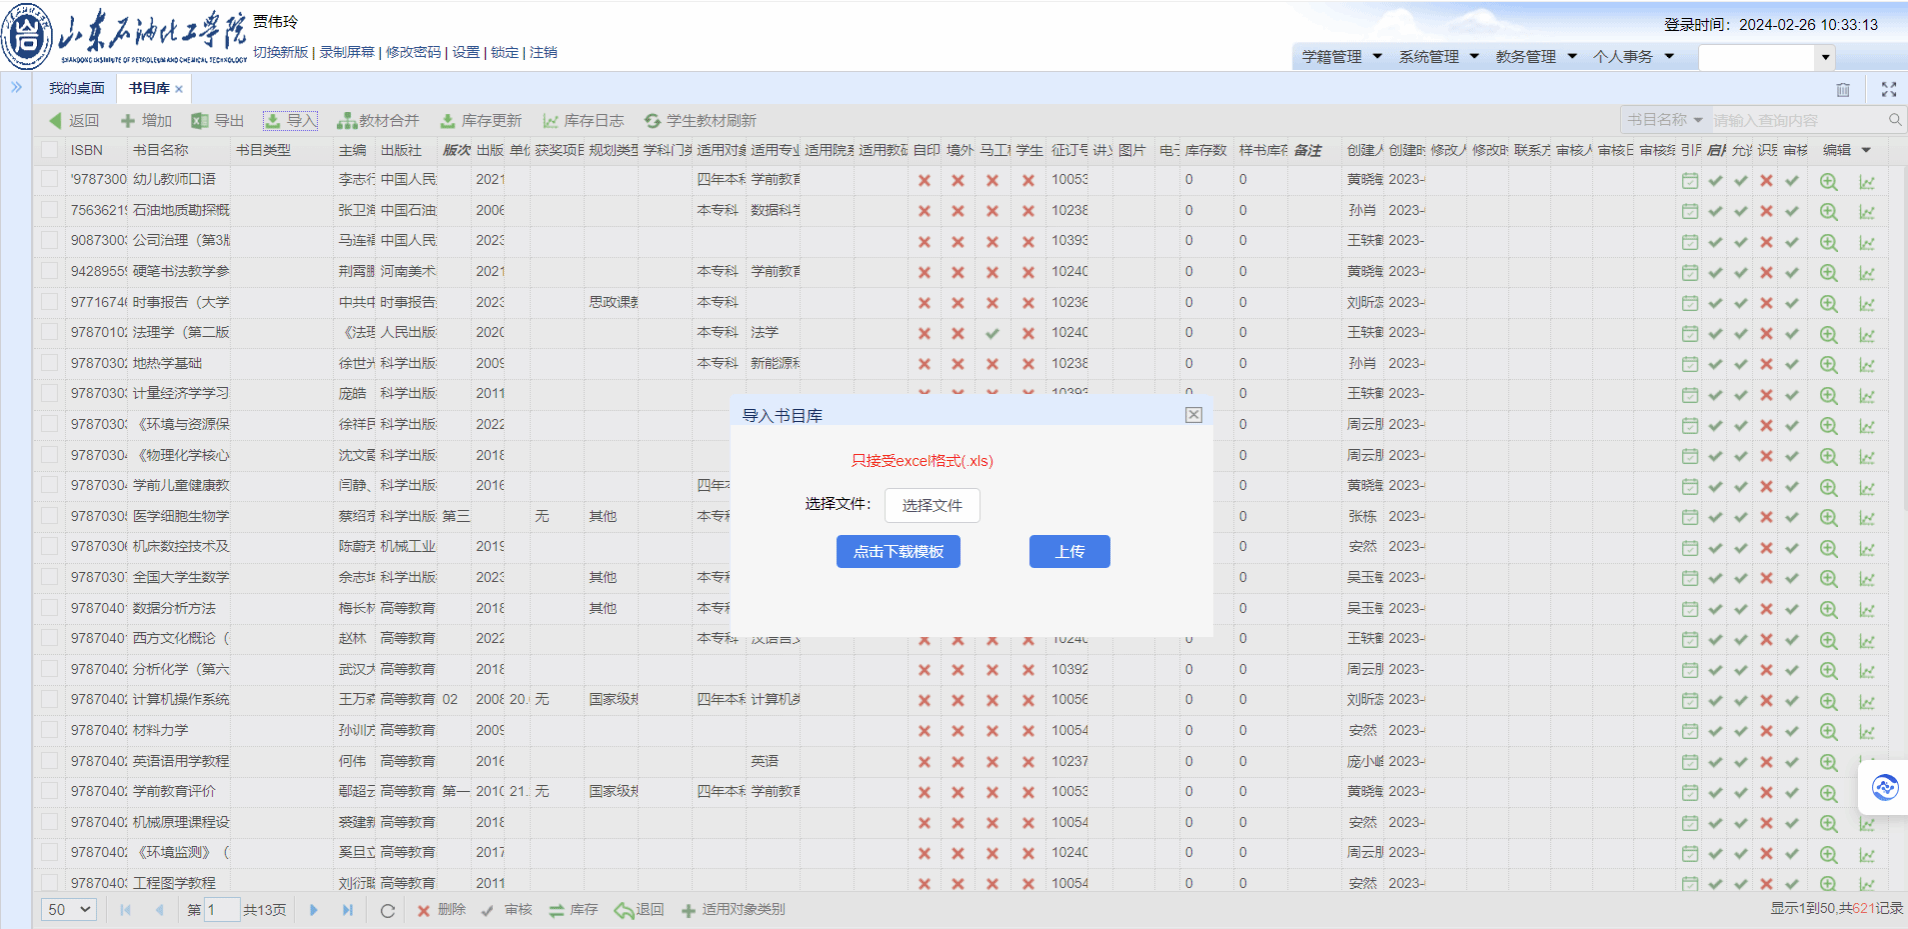Image resolution: width=1908 pixels, height=929 pixels.
Task: Click 库存日志 chart toolbar button
Action: (583, 121)
